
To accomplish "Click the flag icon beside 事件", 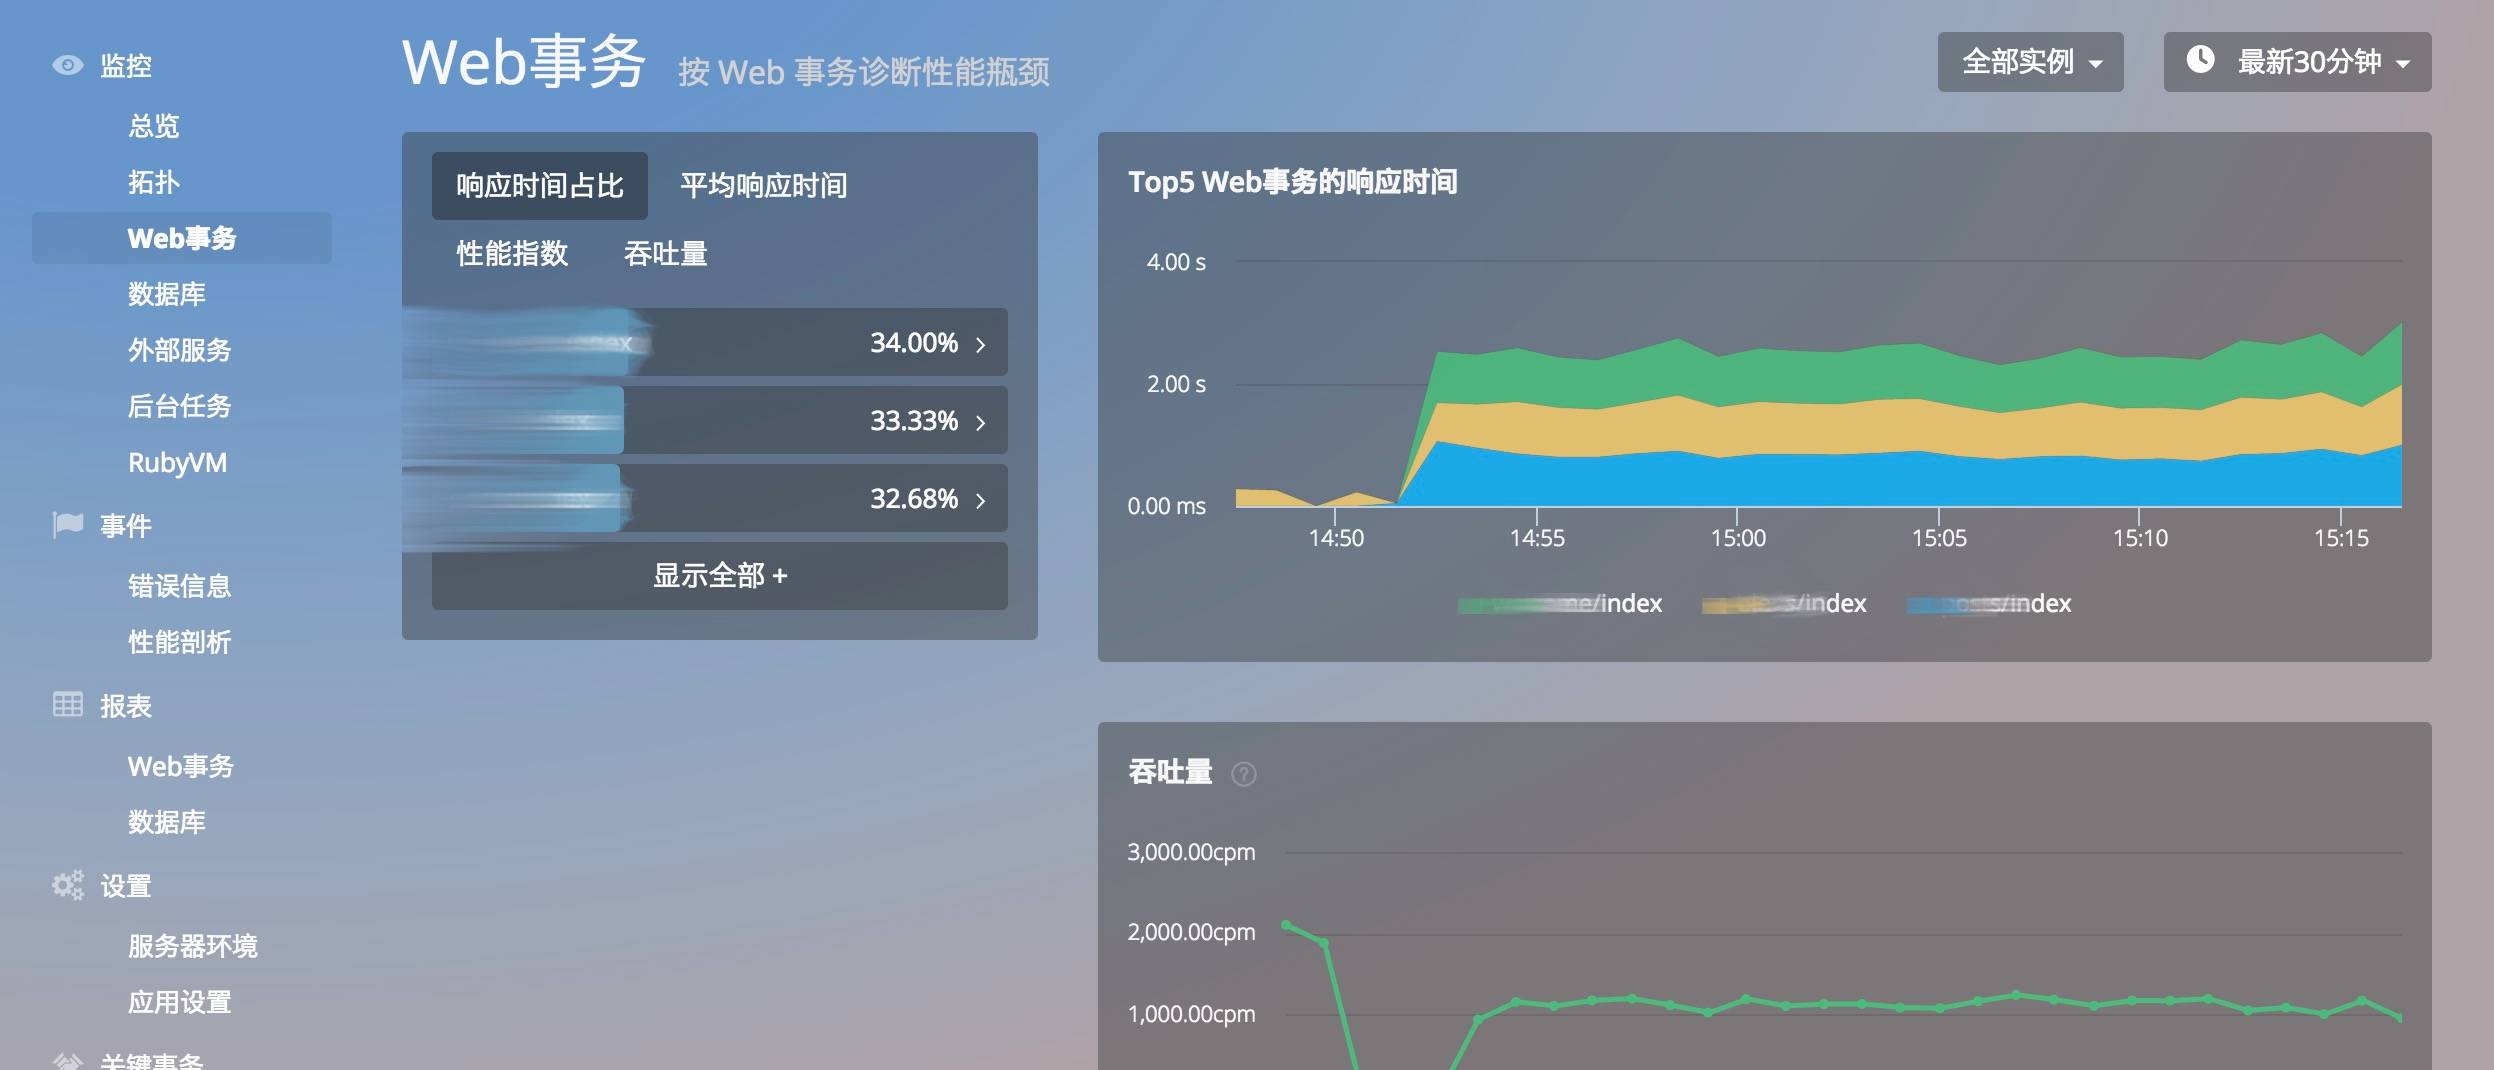I will (67, 525).
